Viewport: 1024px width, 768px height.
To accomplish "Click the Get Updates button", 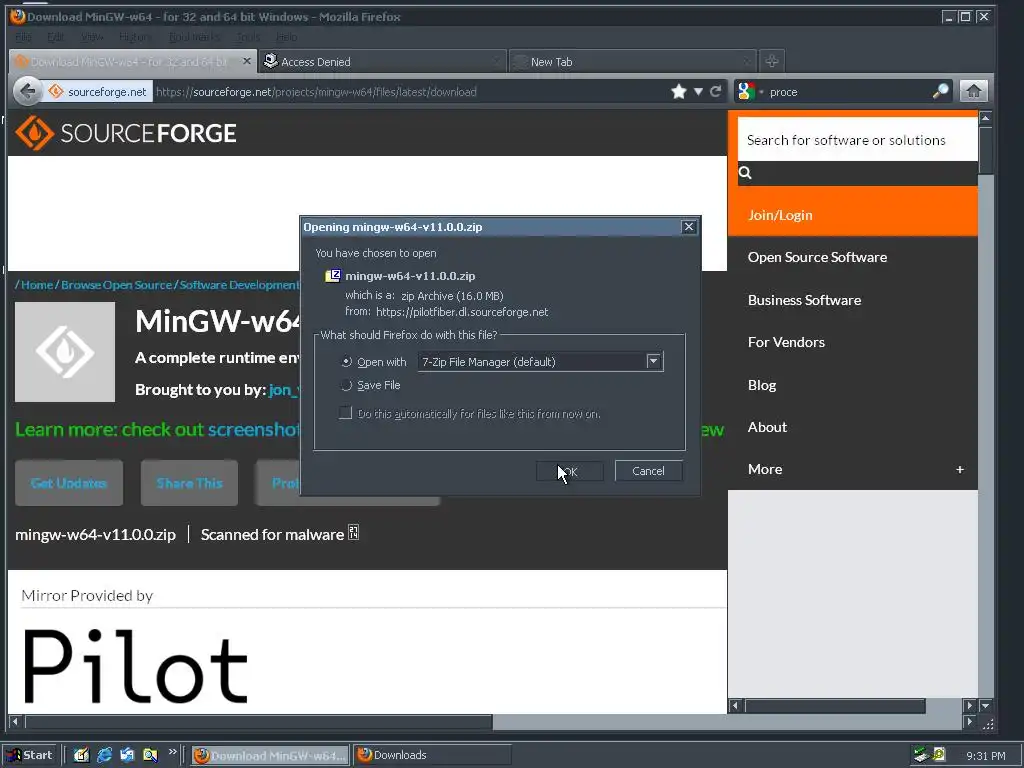I will pyautogui.click(x=69, y=483).
